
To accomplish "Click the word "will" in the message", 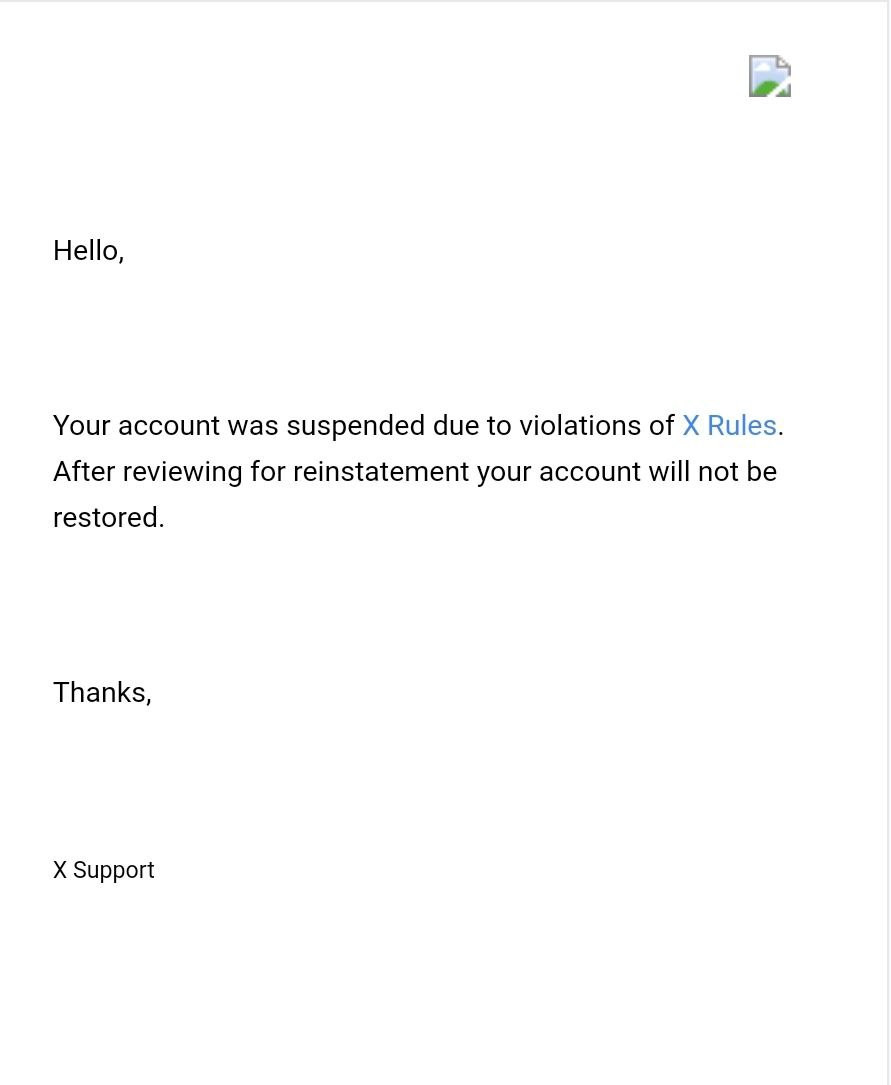I will [x=669, y=472].
